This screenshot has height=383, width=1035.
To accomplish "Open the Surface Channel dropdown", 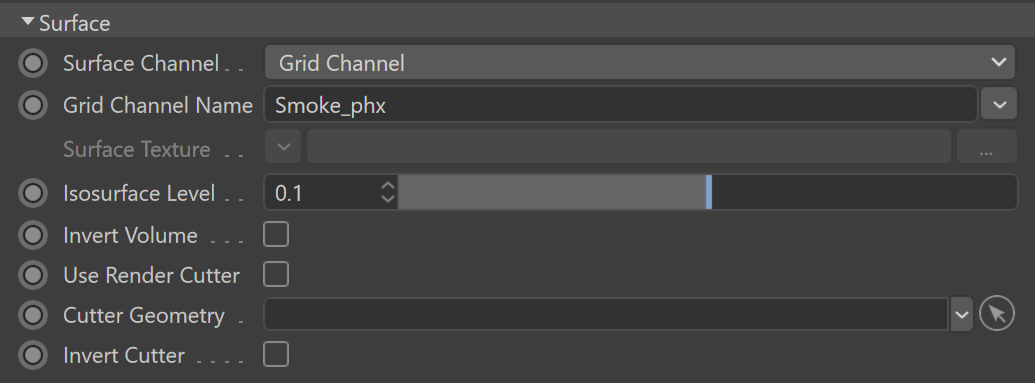I will click(640, 63).
